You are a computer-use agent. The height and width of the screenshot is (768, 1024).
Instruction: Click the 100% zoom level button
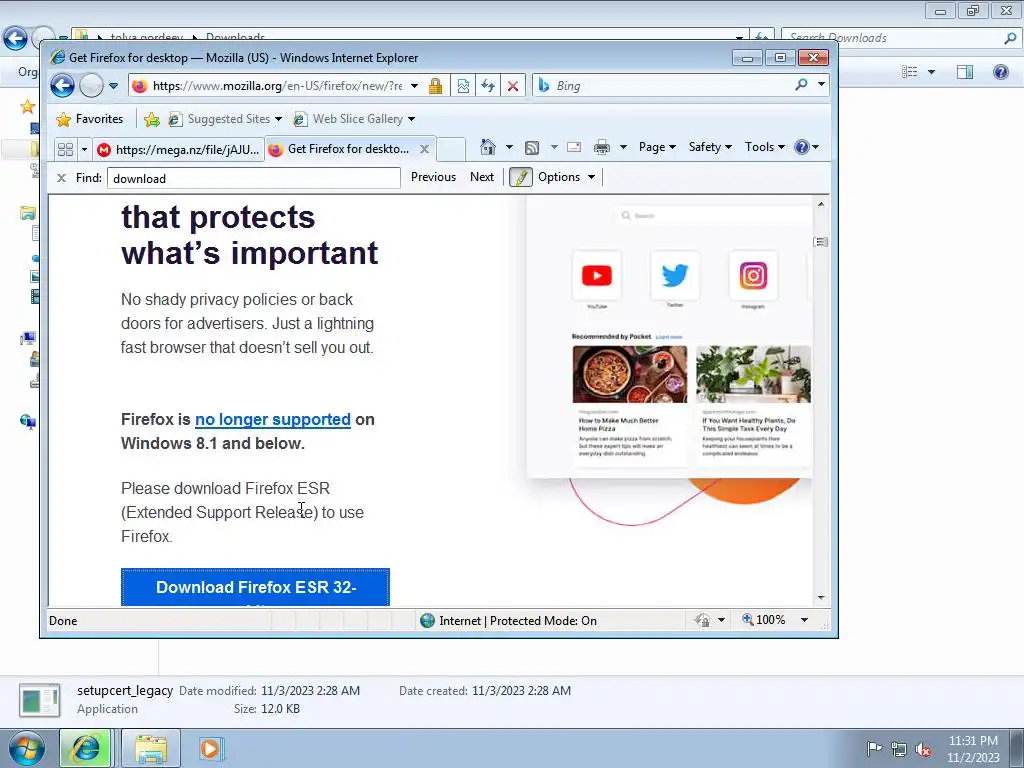tap(763, 620)
